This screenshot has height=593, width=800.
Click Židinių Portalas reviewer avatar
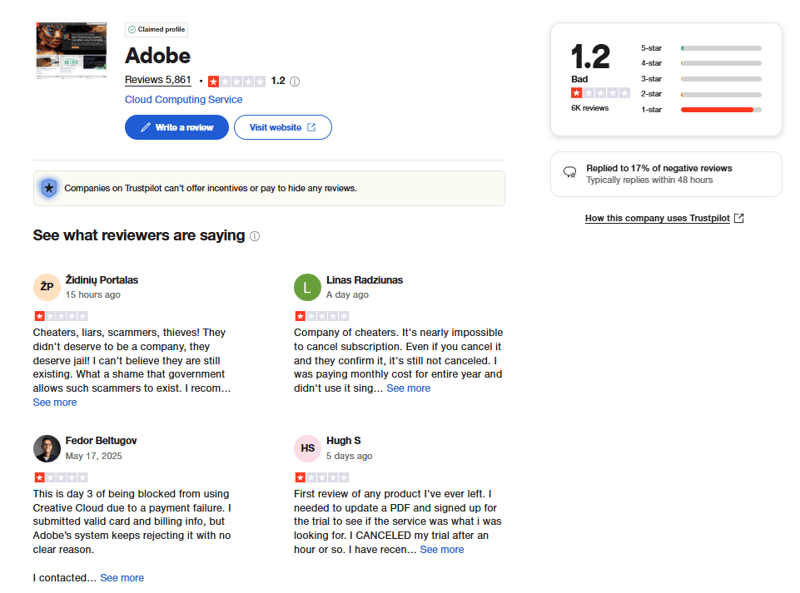click(46, 287)
